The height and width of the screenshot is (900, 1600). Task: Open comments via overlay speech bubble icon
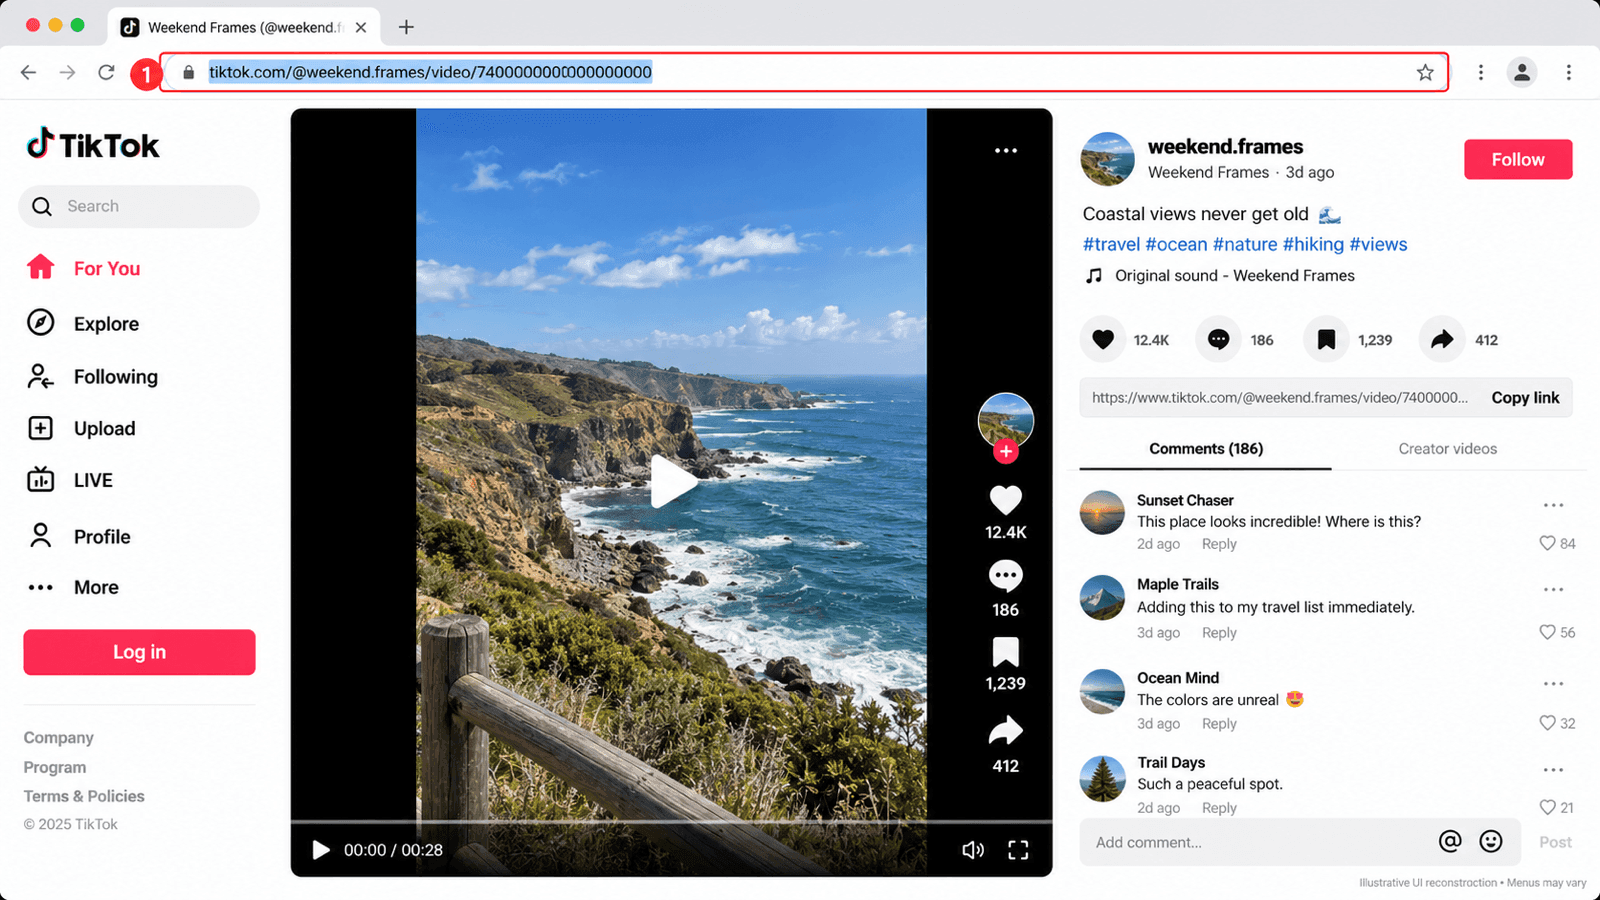[x=1006, y=576]
